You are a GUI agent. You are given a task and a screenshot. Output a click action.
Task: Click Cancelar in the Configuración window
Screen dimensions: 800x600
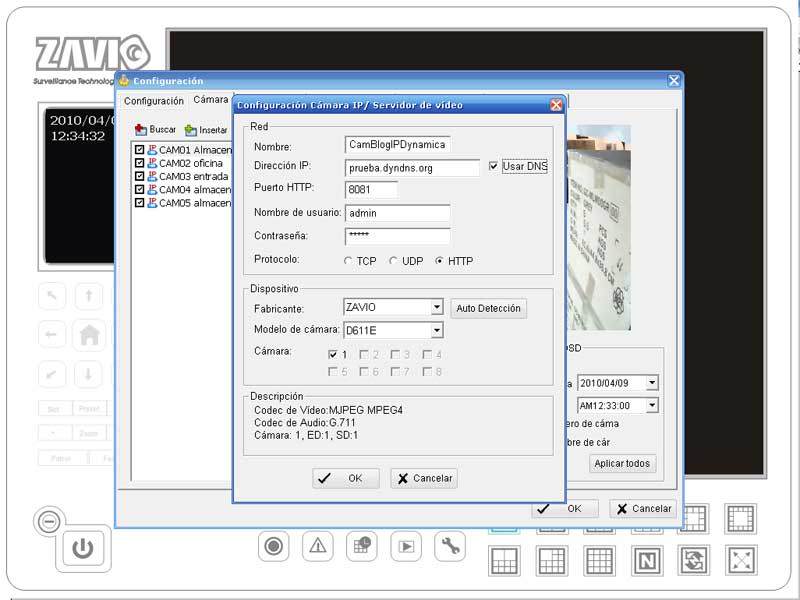pos(643,509)
